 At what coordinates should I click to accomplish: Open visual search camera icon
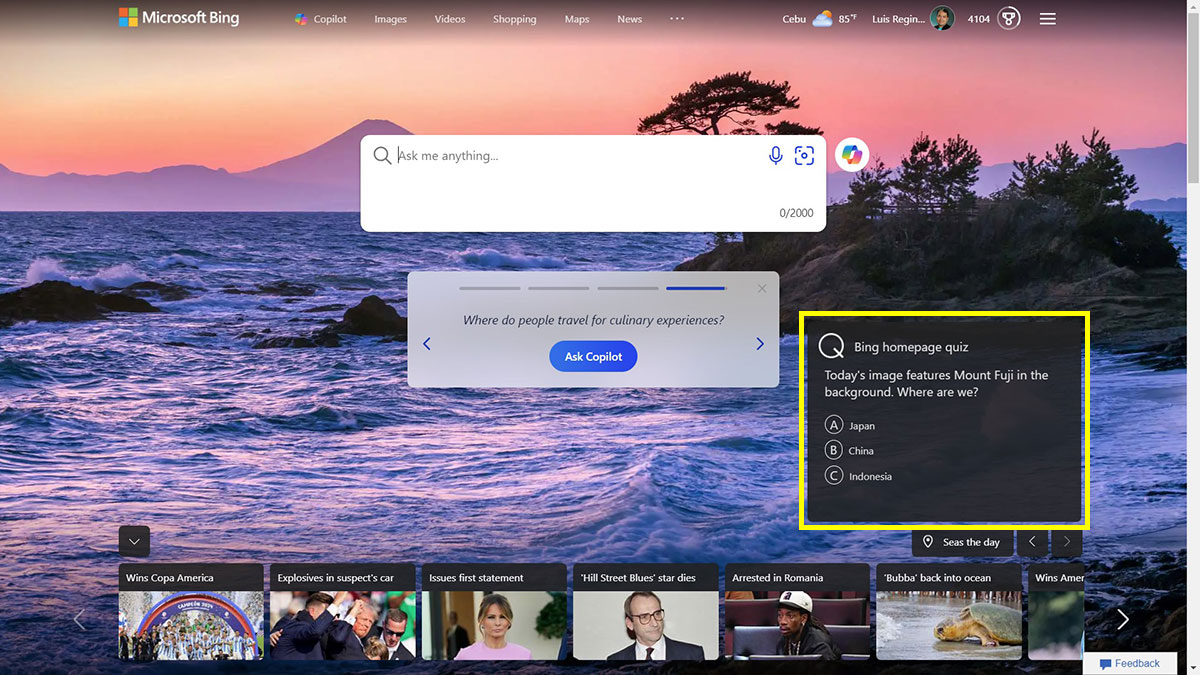(804, 155)
